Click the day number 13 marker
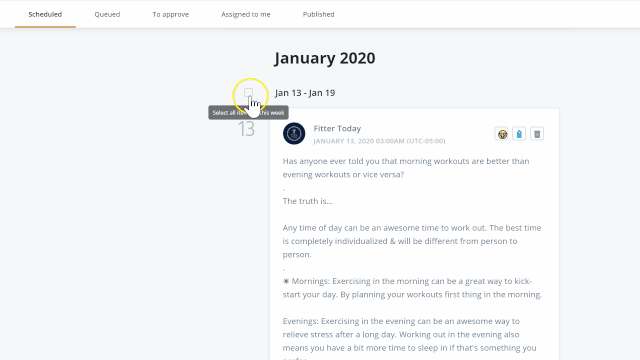This screenshot has width=640, height=360. click(x=246, y=129)
